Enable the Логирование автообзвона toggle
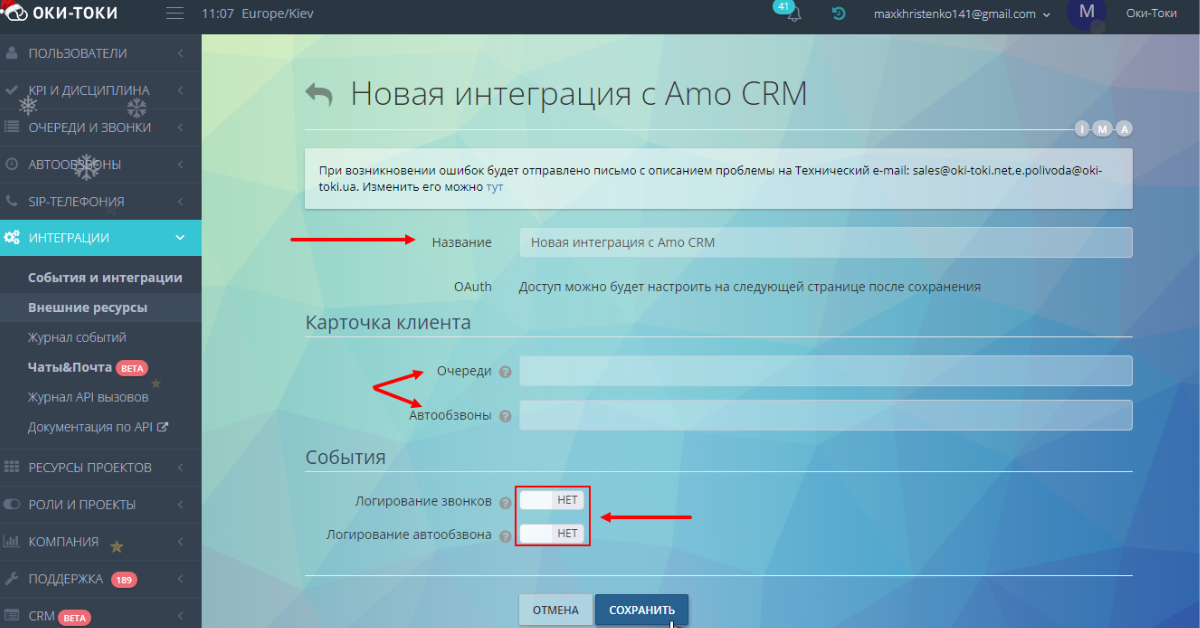 [552, 533]
